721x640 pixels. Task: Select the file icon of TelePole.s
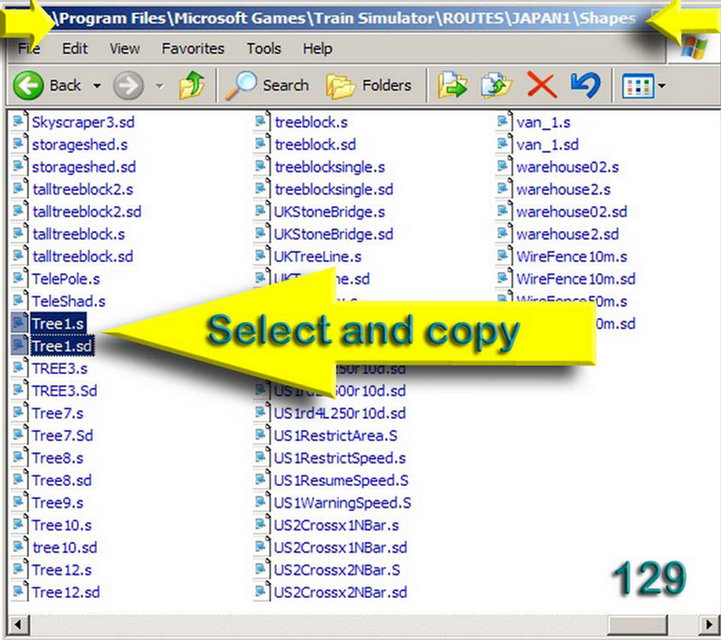(x=19, y=279)
